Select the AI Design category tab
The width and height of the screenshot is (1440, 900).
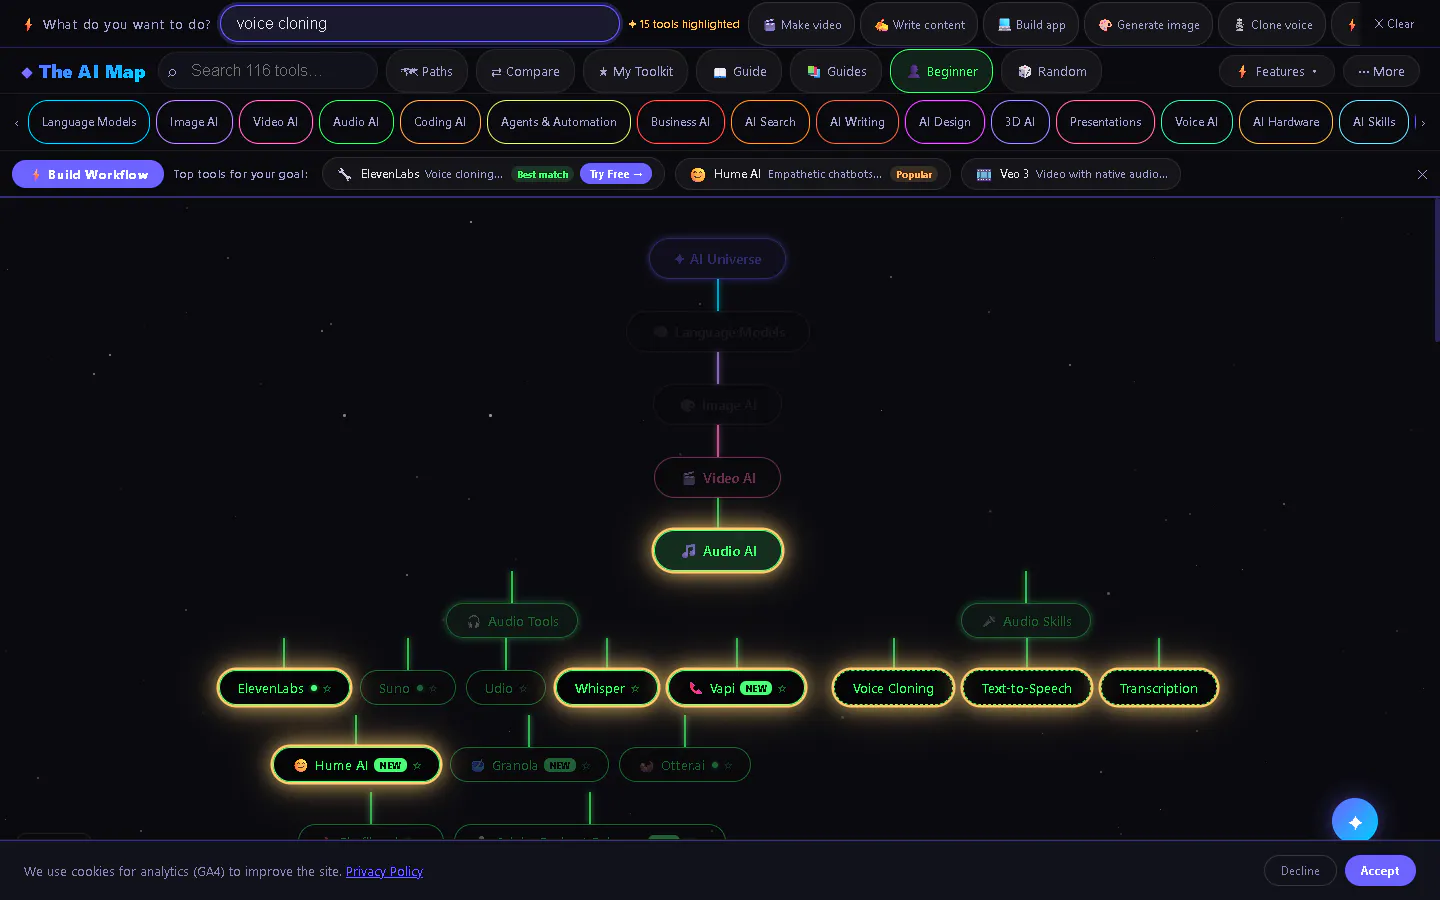pyautogui.click(x=945, y=122)
